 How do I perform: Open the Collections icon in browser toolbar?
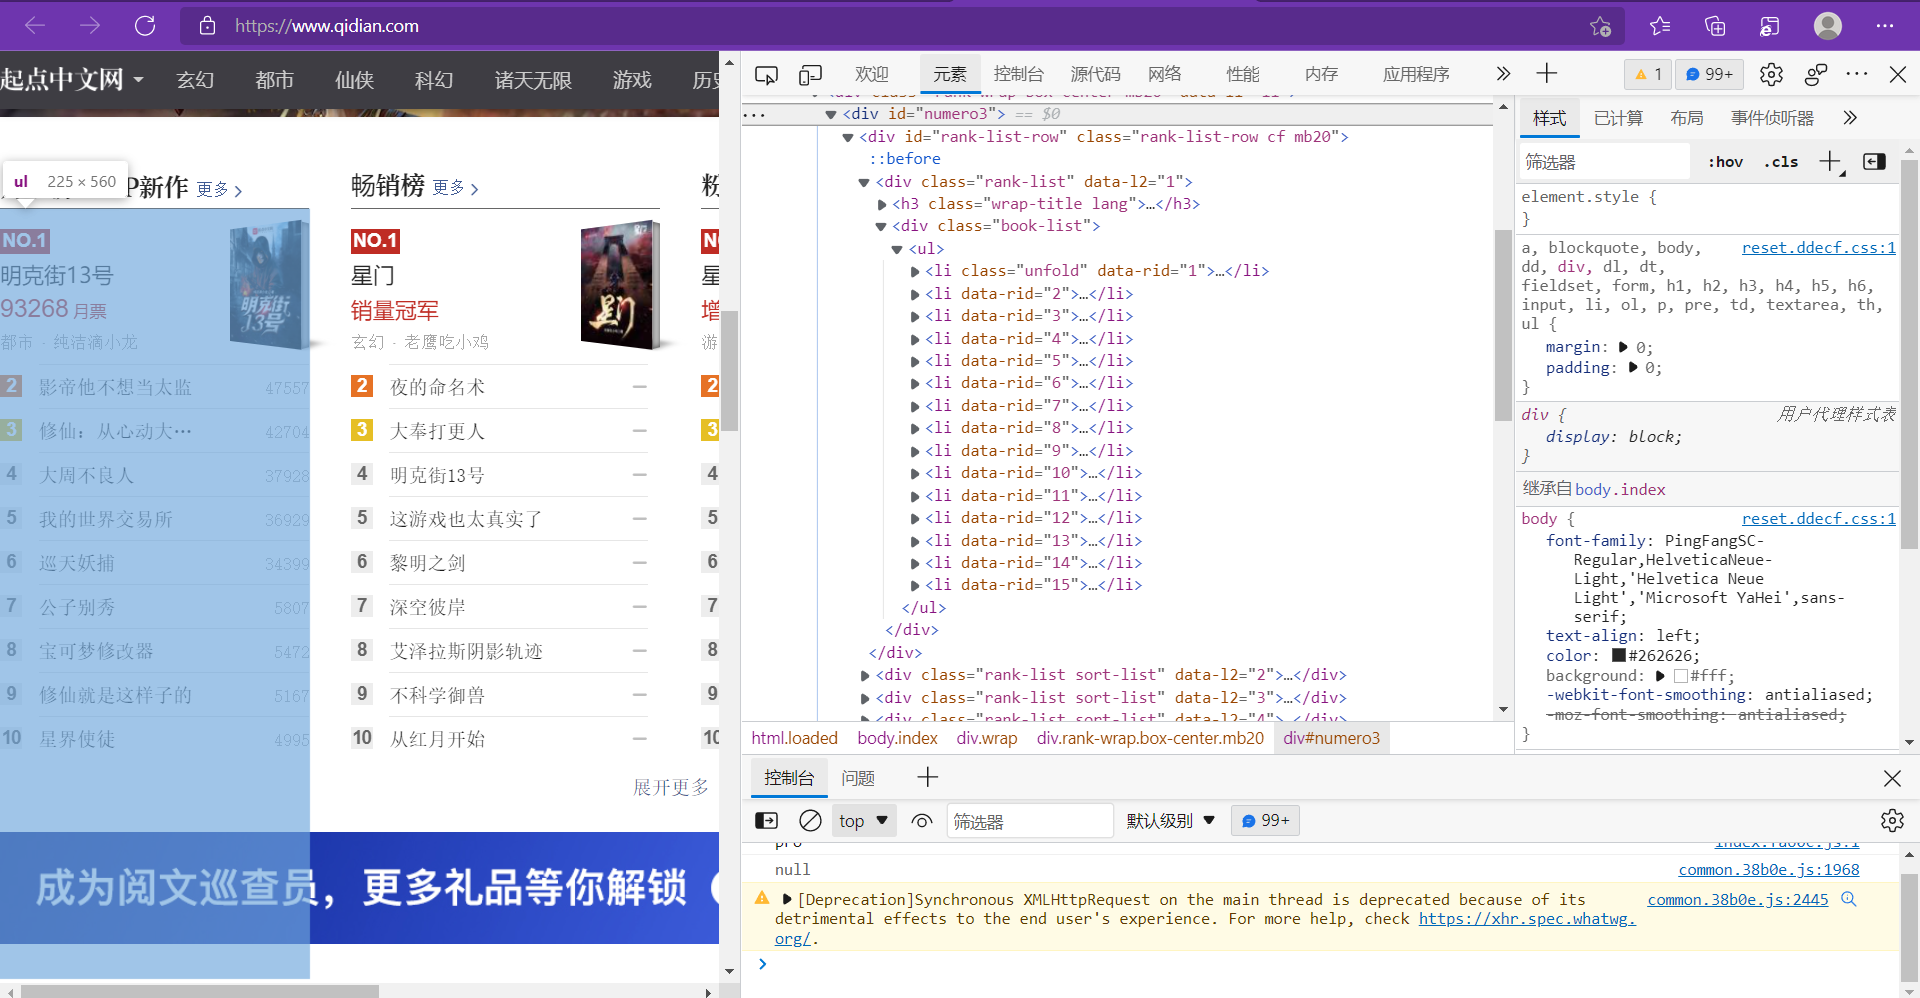1715,26
